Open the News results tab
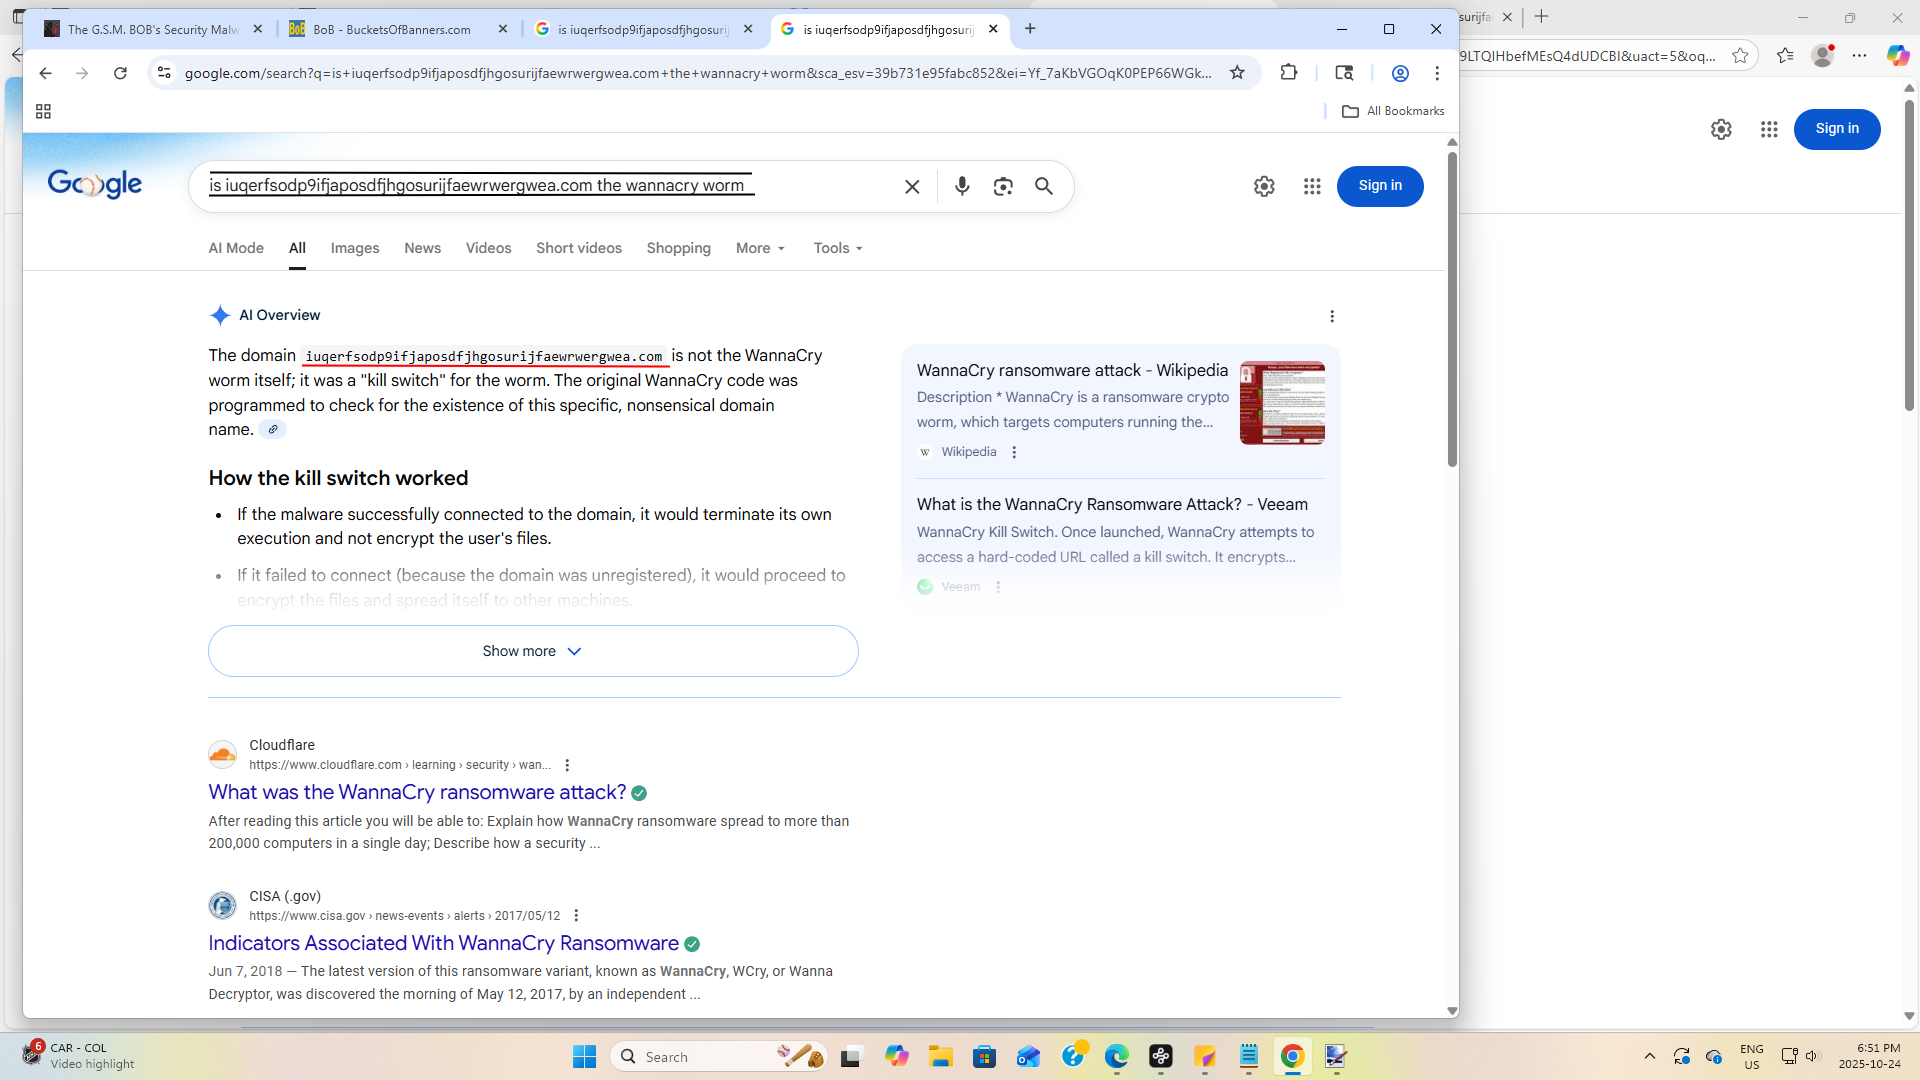The width and height of the screenshot is (1920, 1080). [x=422, y=248]
